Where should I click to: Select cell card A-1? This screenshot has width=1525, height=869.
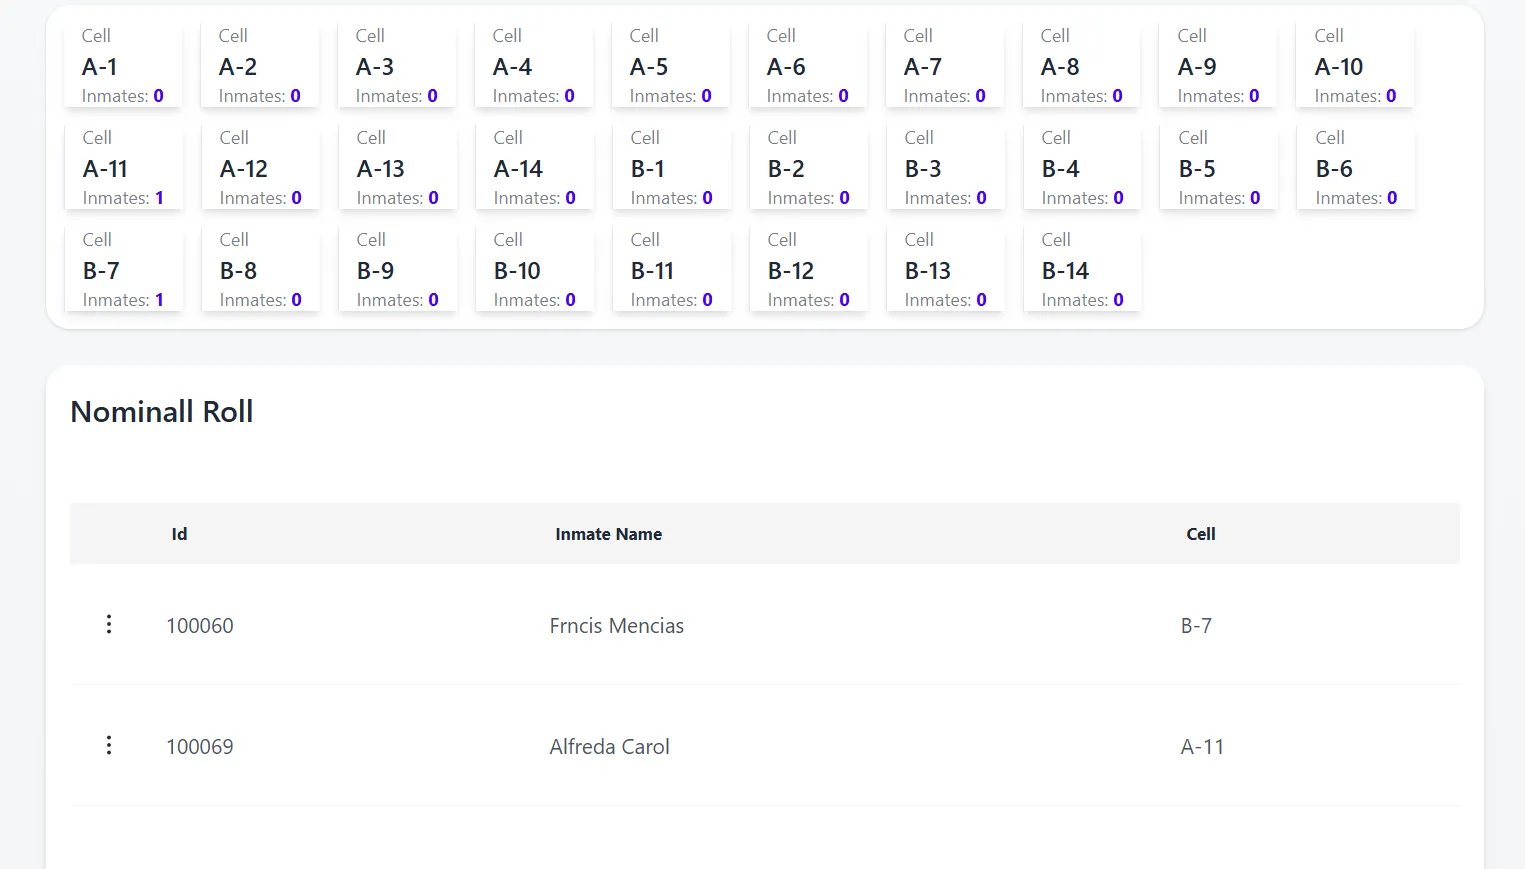(x=123, y=66)
